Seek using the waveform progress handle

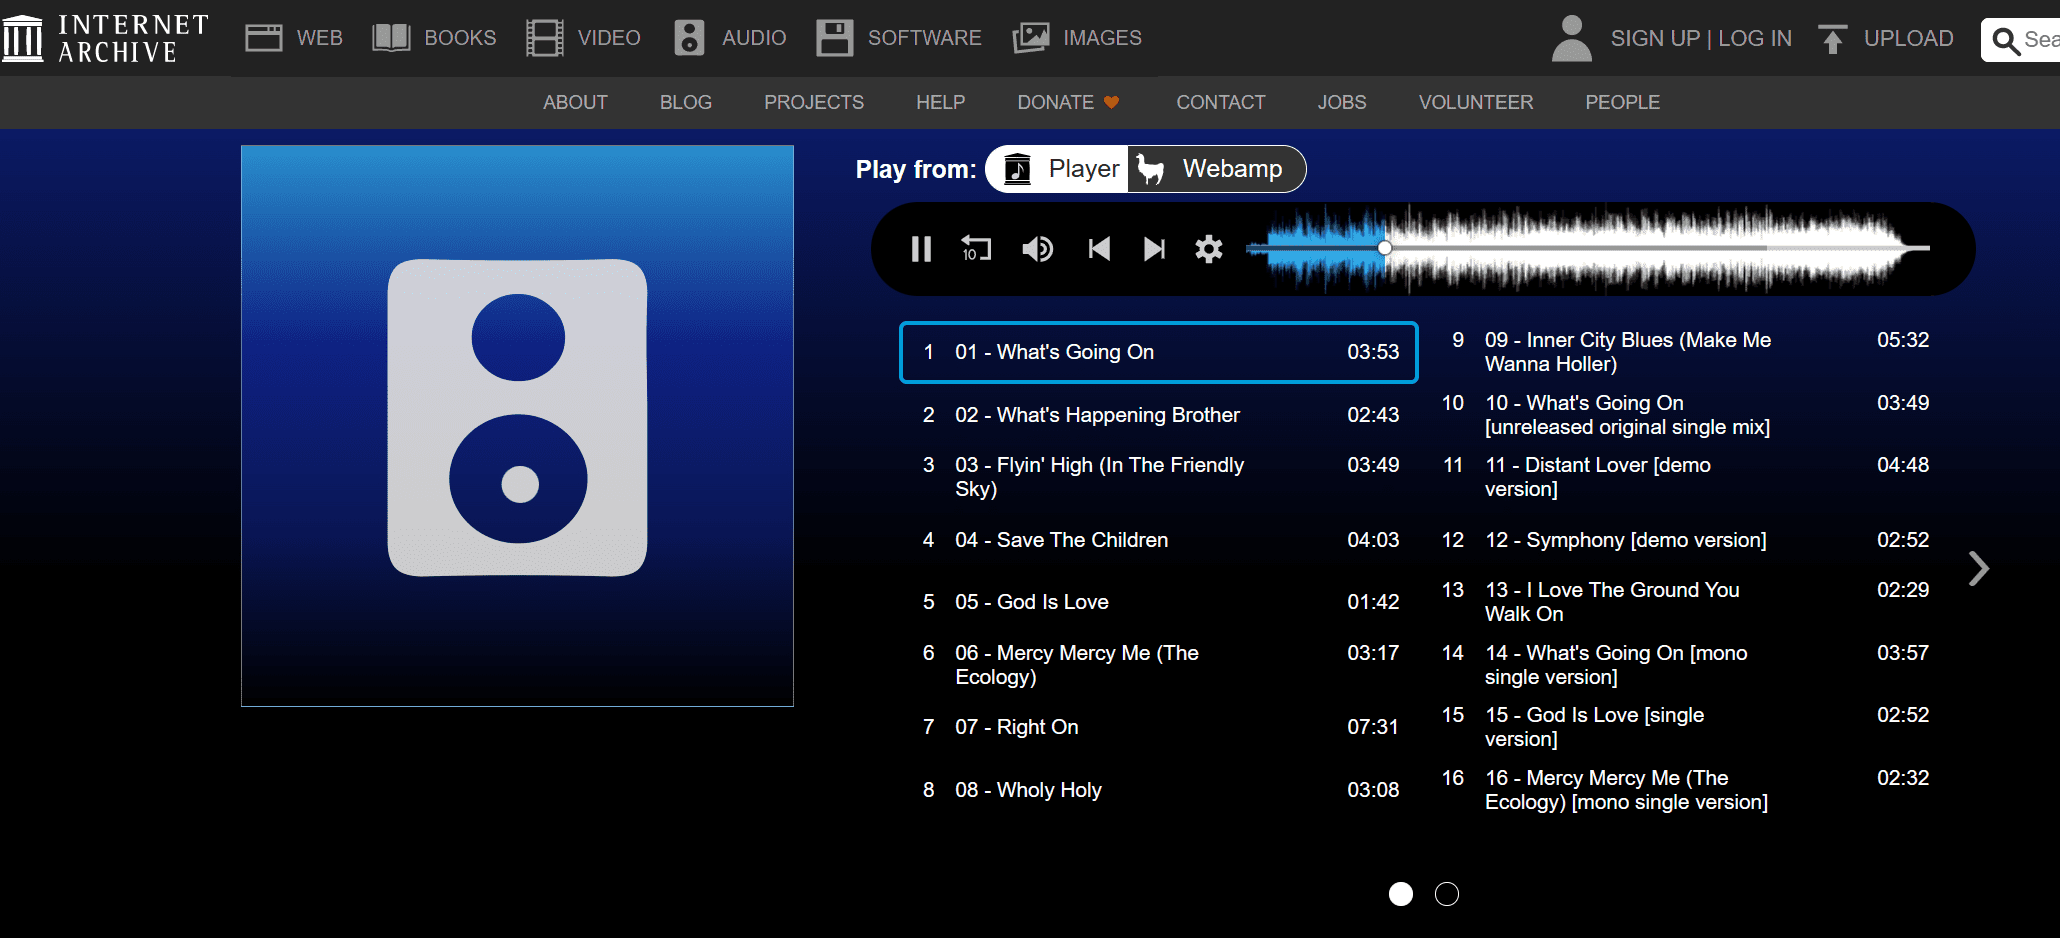tap(1385, 248)
